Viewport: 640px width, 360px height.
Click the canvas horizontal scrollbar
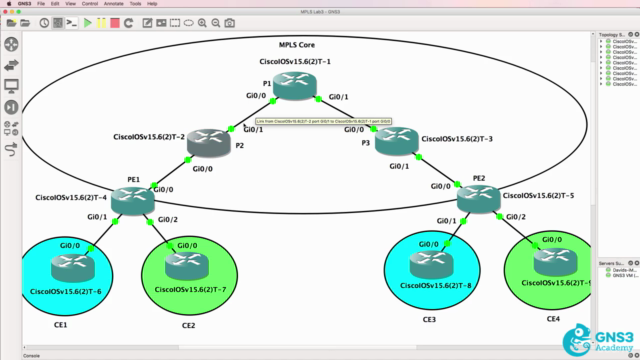pyautogui.click(x=298, y=348)
